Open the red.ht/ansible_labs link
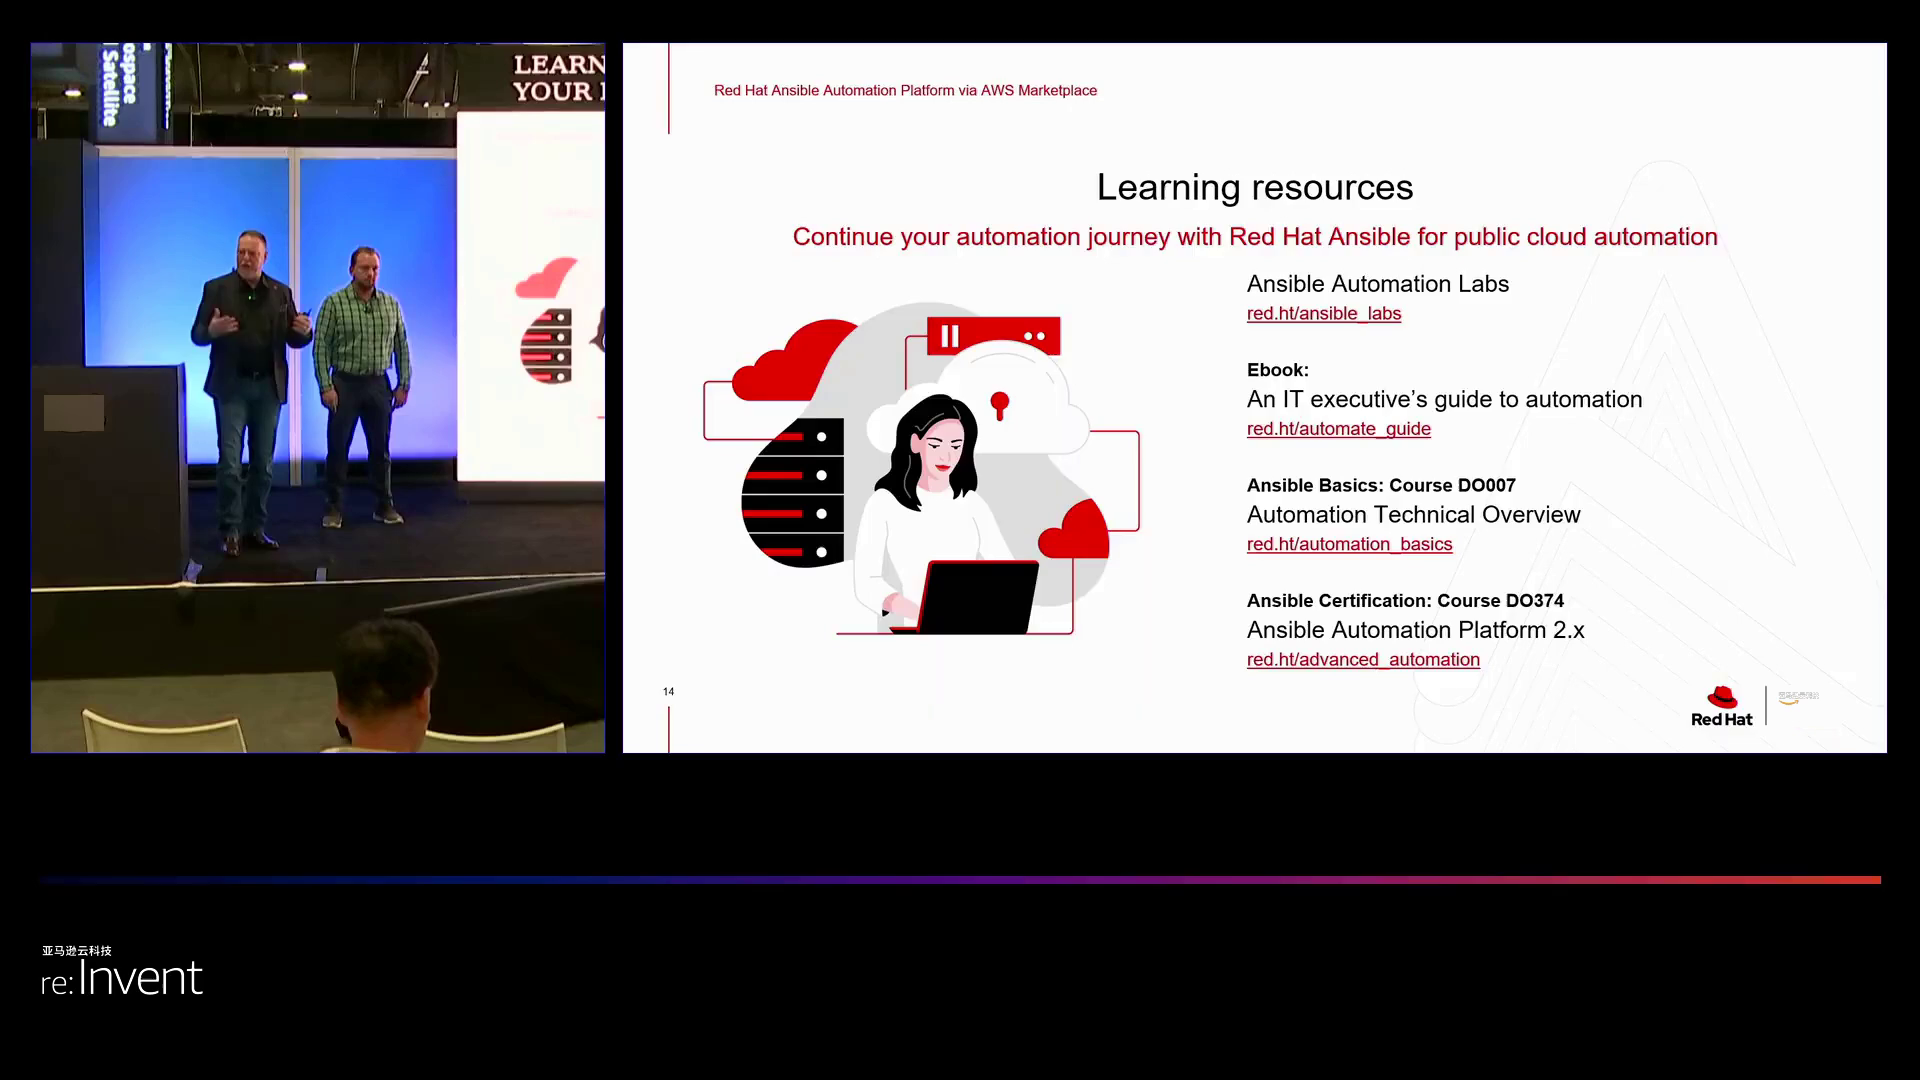1920x1080 pixels. [1323, 314]
